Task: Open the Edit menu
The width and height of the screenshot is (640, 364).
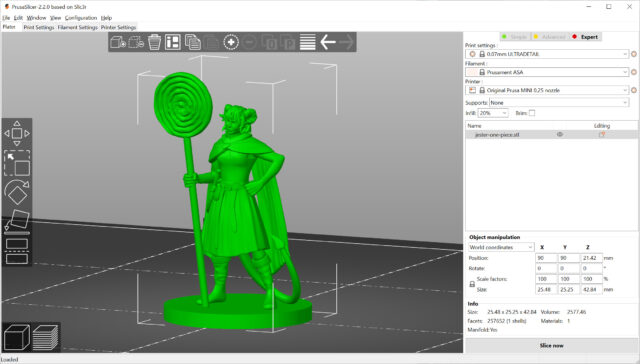Action: (x=18, y=18)
